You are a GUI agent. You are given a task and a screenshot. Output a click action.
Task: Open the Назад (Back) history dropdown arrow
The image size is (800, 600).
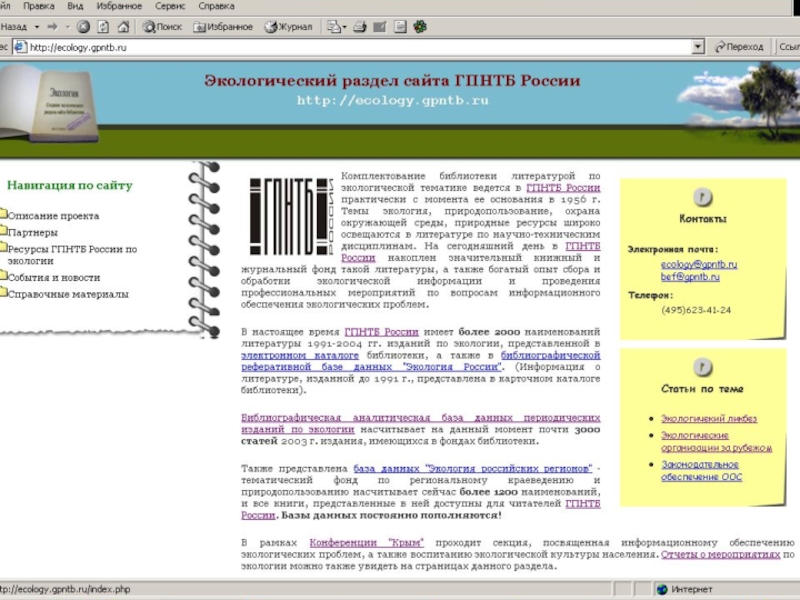[x=38, y=27]
